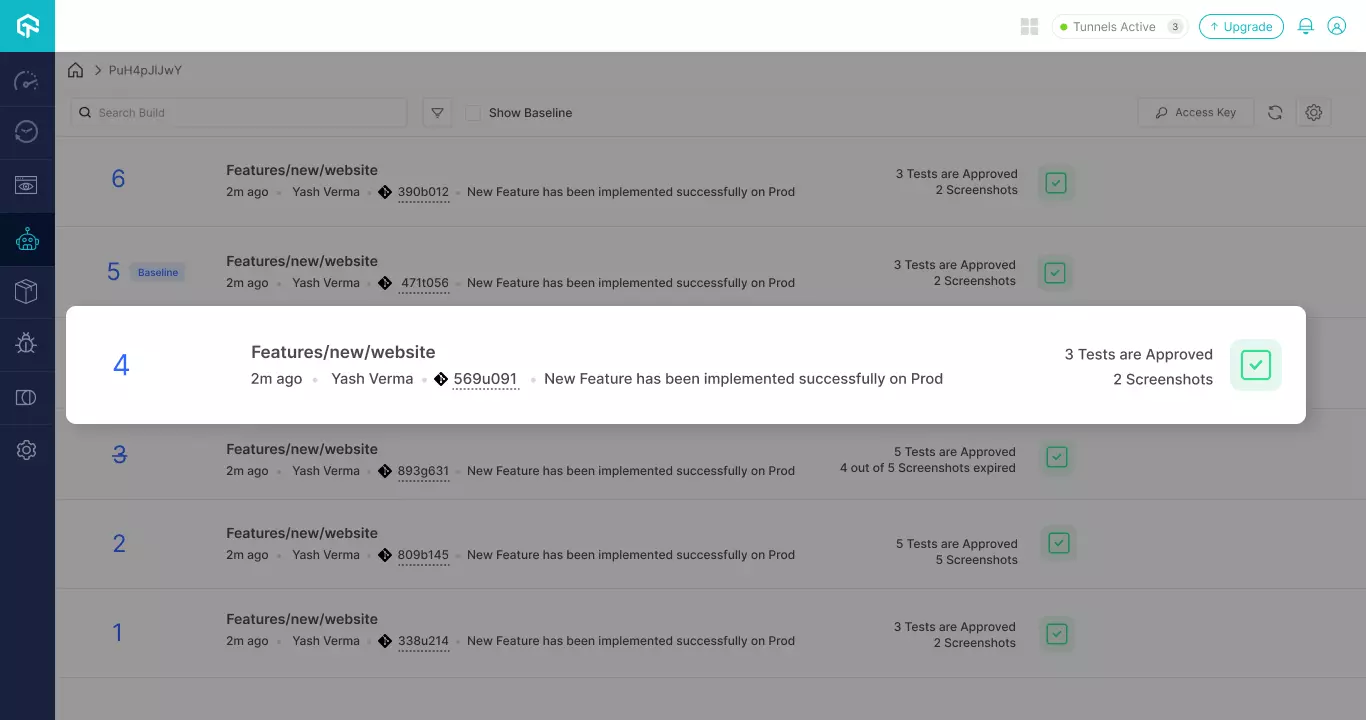Refresh the build list
This screenshot has height=720, width=1366.
click(x=1275, y=113)
